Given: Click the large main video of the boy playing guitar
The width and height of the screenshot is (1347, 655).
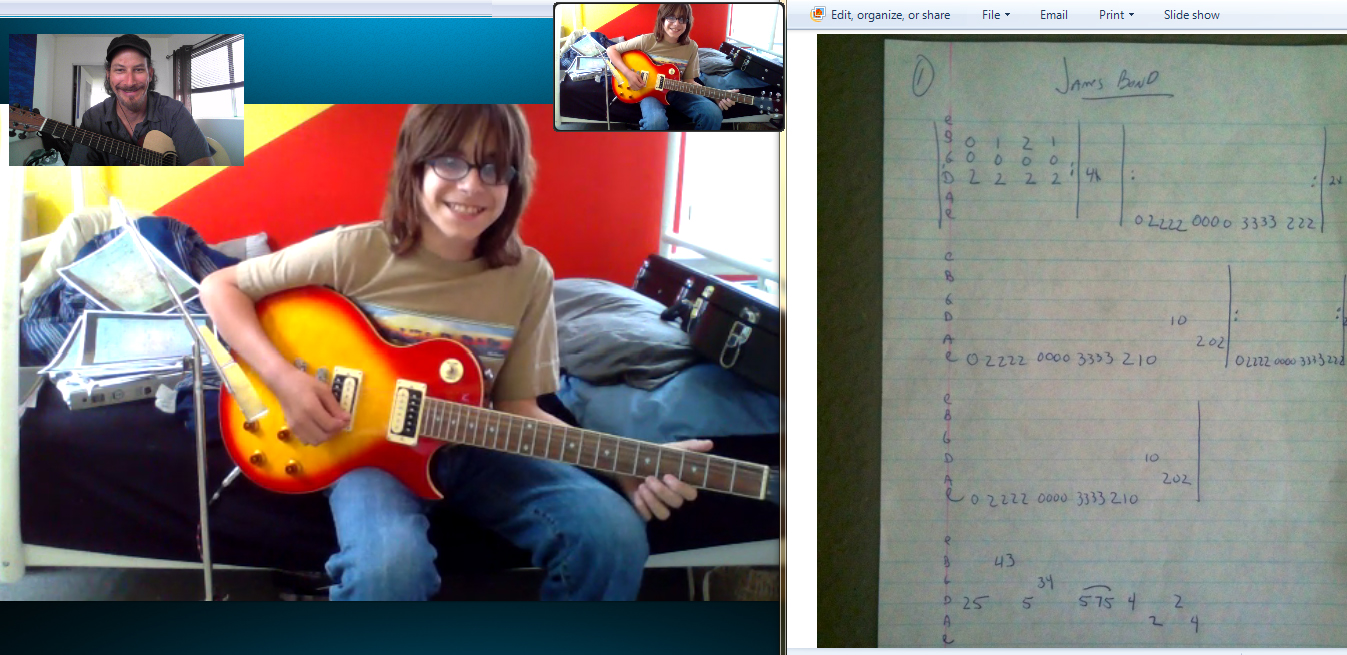Looking at the screenshot, I should pyautogui.click(x=390, y=352).
